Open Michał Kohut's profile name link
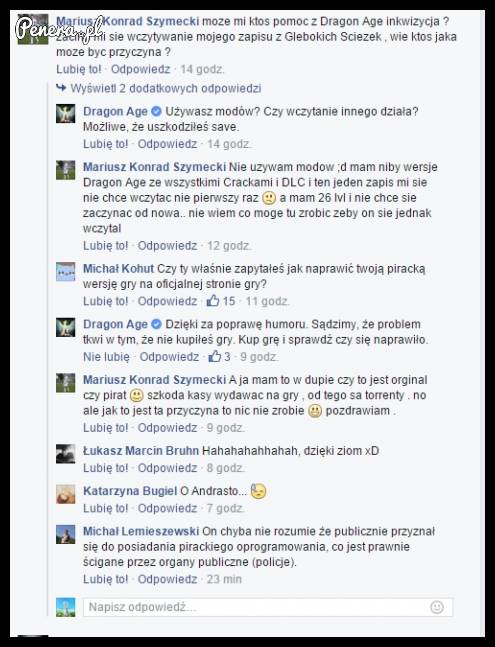 [x=118, y=269]
